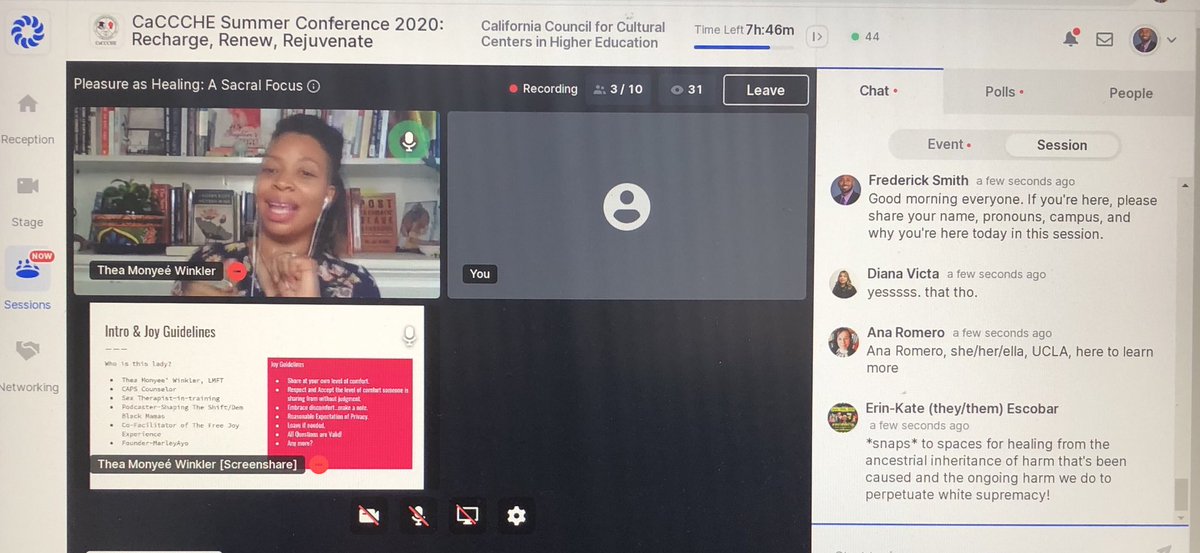This screenshot has height=553, width=1200.
Task: View the 3 / 10 participants count
Action: tap(618, 89)
